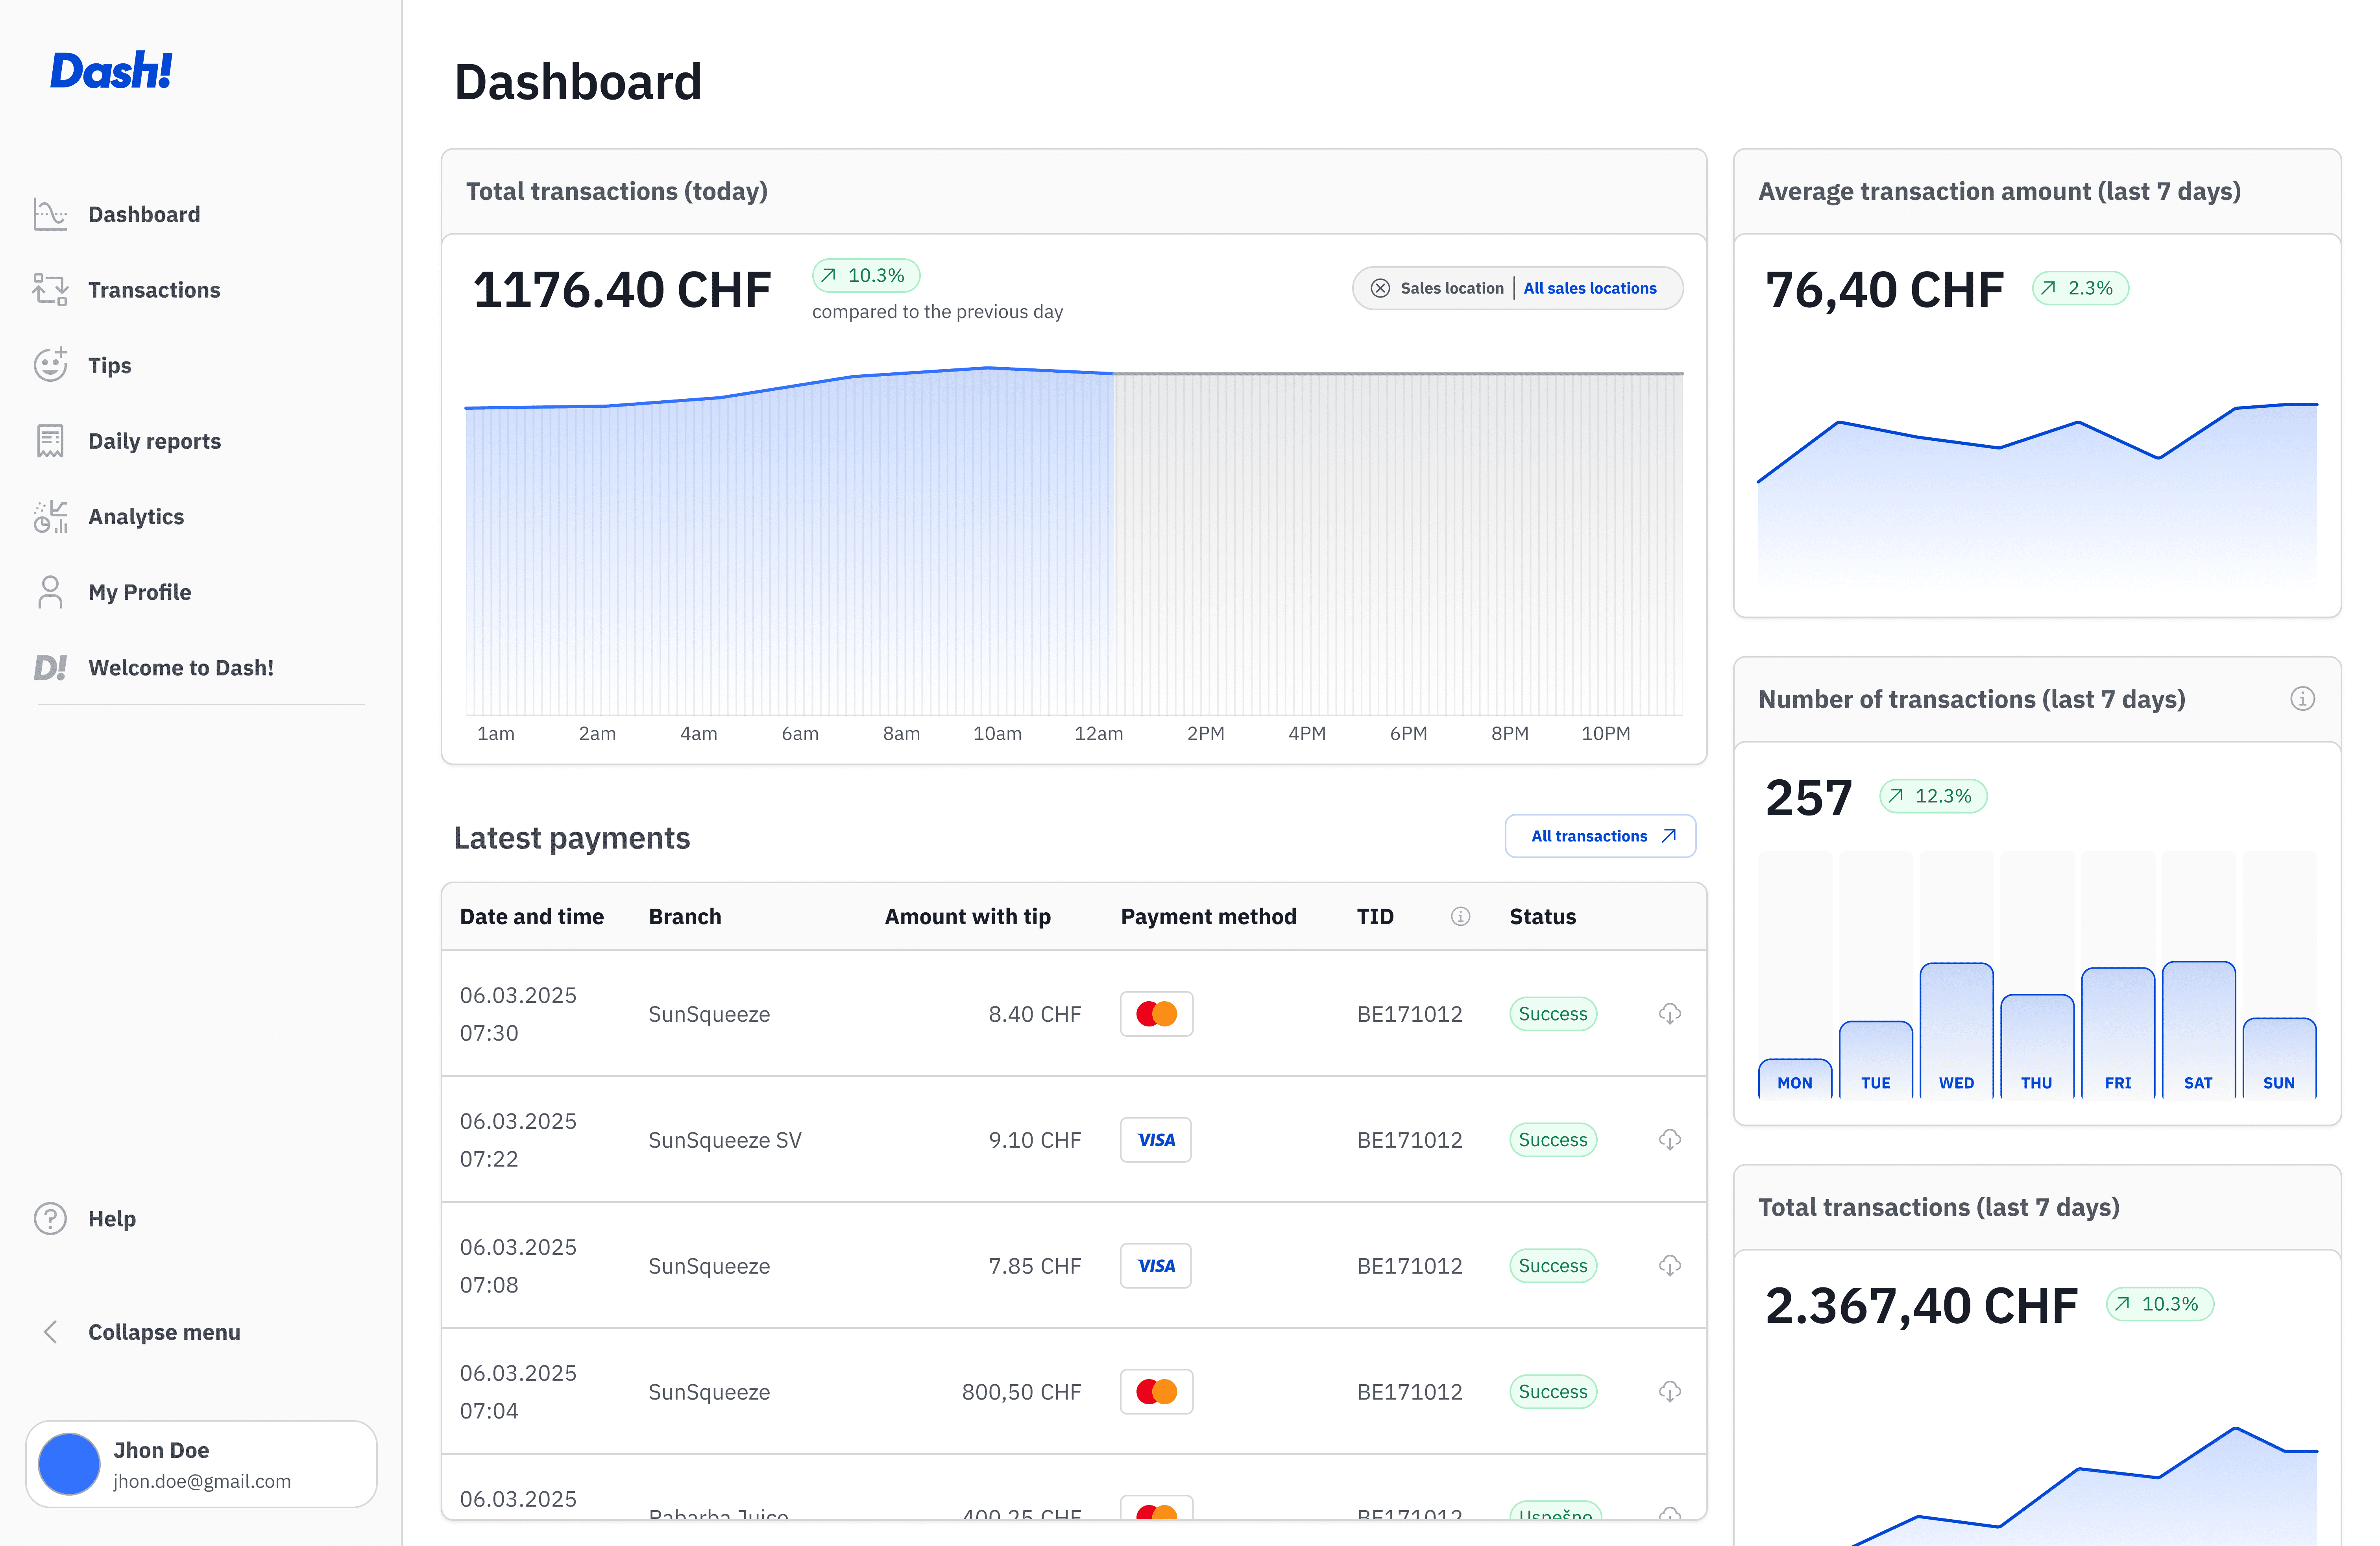2380x1546 pixels.
Task: Open the Jhon Doe account card
Action: [x=201, y=1464]
